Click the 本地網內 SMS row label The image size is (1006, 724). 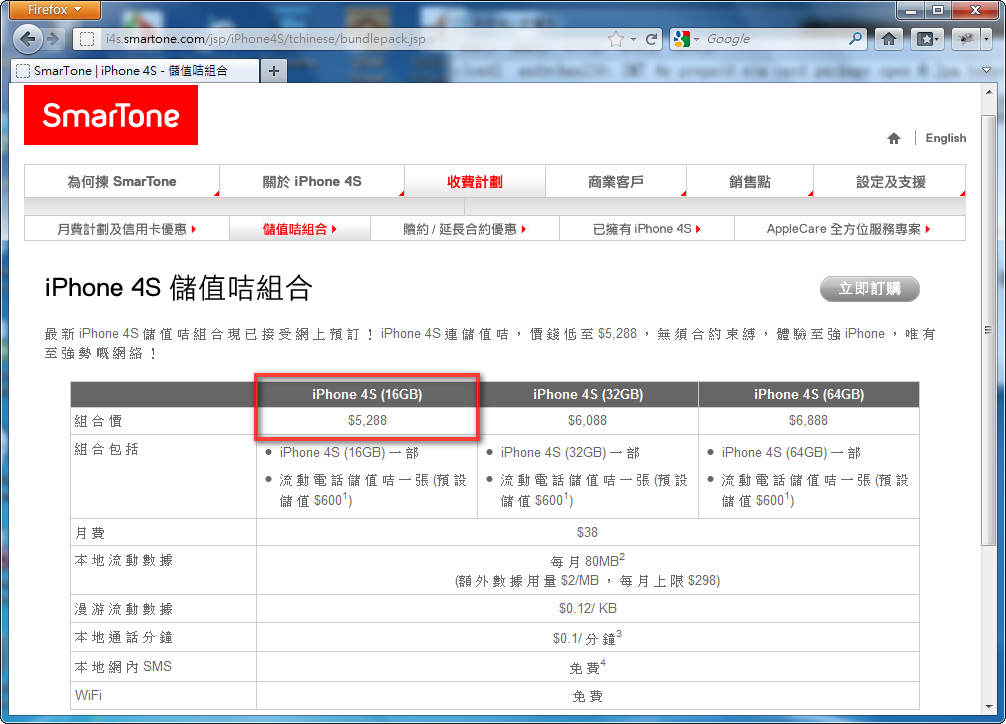point(123,667)
